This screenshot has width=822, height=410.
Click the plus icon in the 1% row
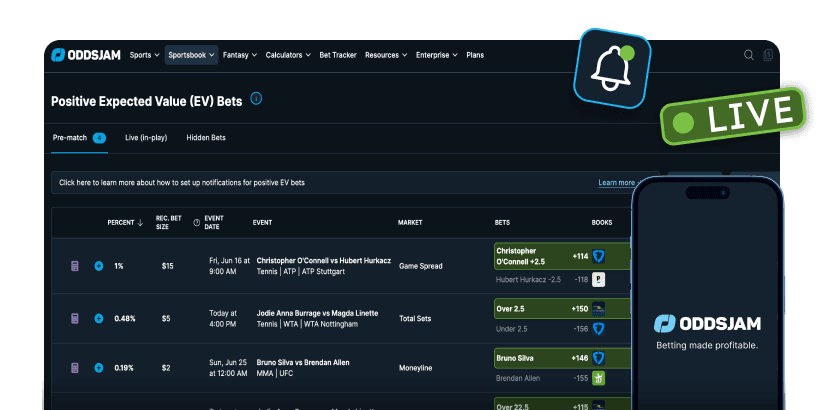click(99, 266)
